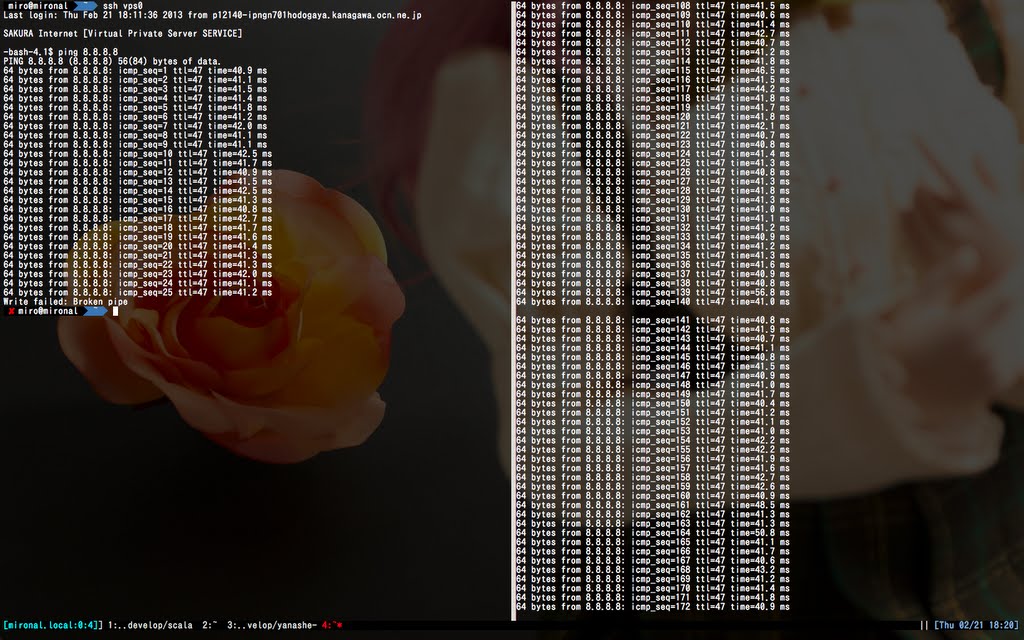Click the blue prompt arrow before ssh vps0
The height and width of the screenshot is (640, 1024).
click(x=86, y=5)
